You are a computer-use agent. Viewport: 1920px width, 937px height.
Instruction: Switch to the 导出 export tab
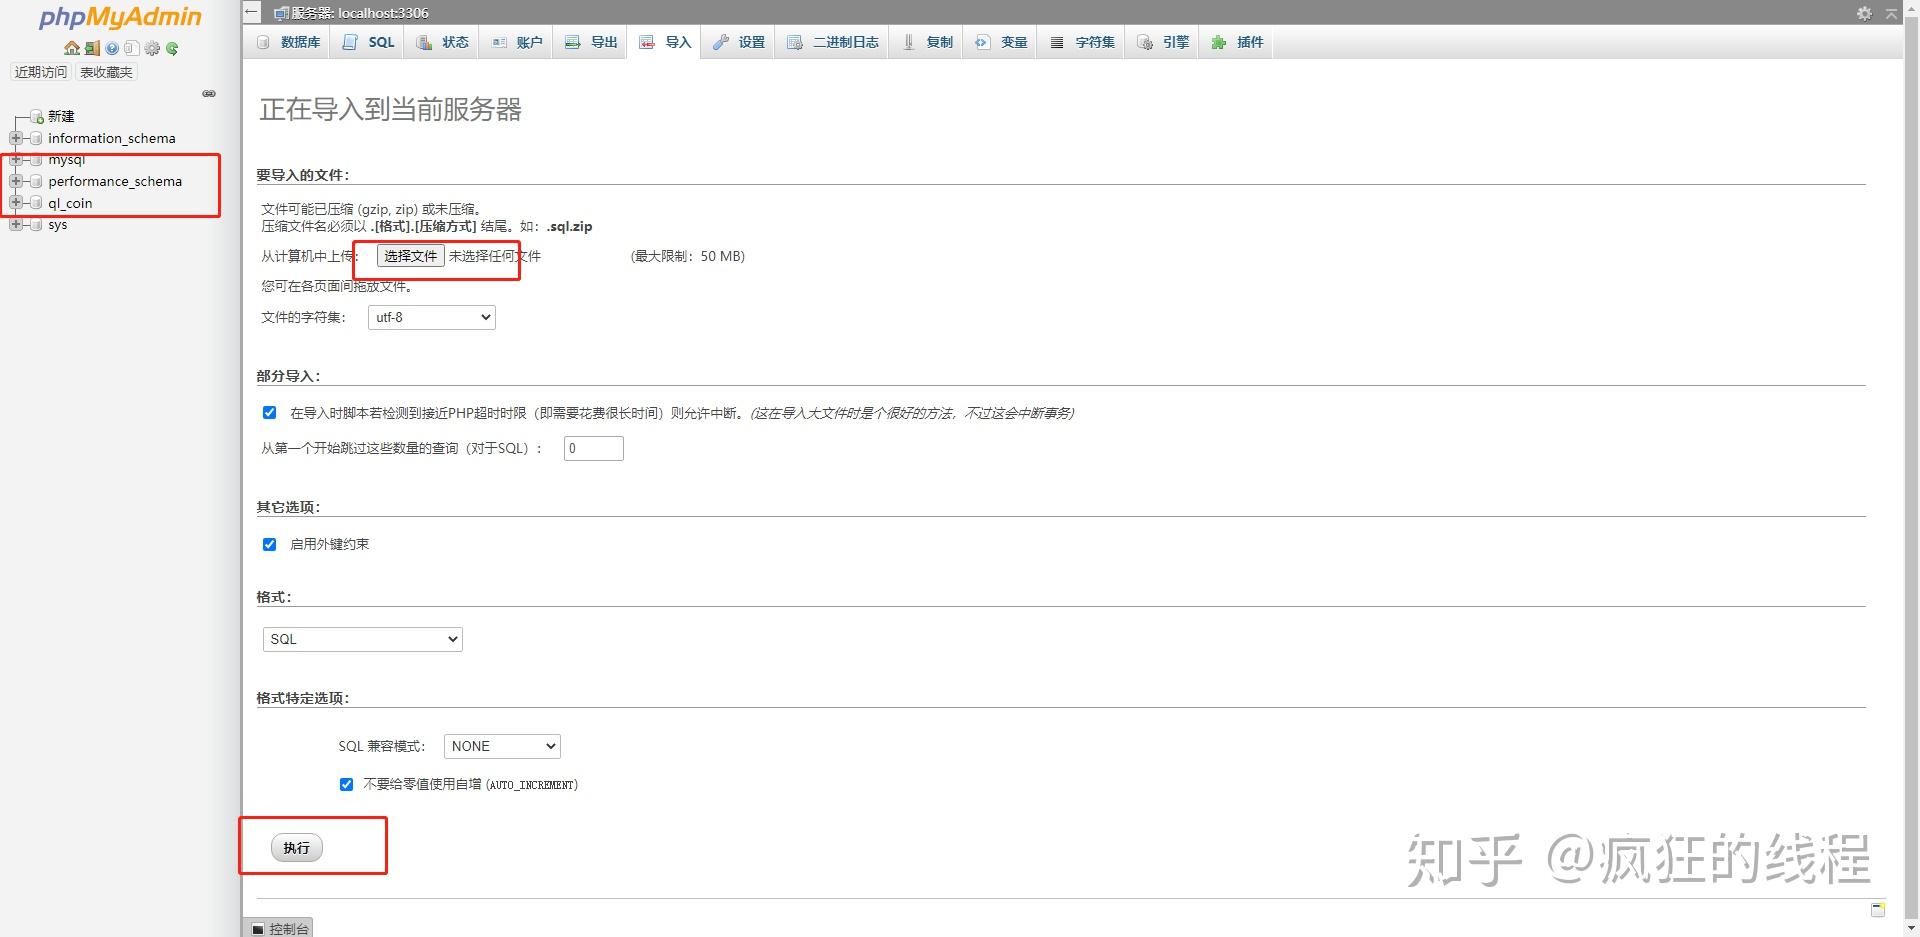[x=591, y=42]
